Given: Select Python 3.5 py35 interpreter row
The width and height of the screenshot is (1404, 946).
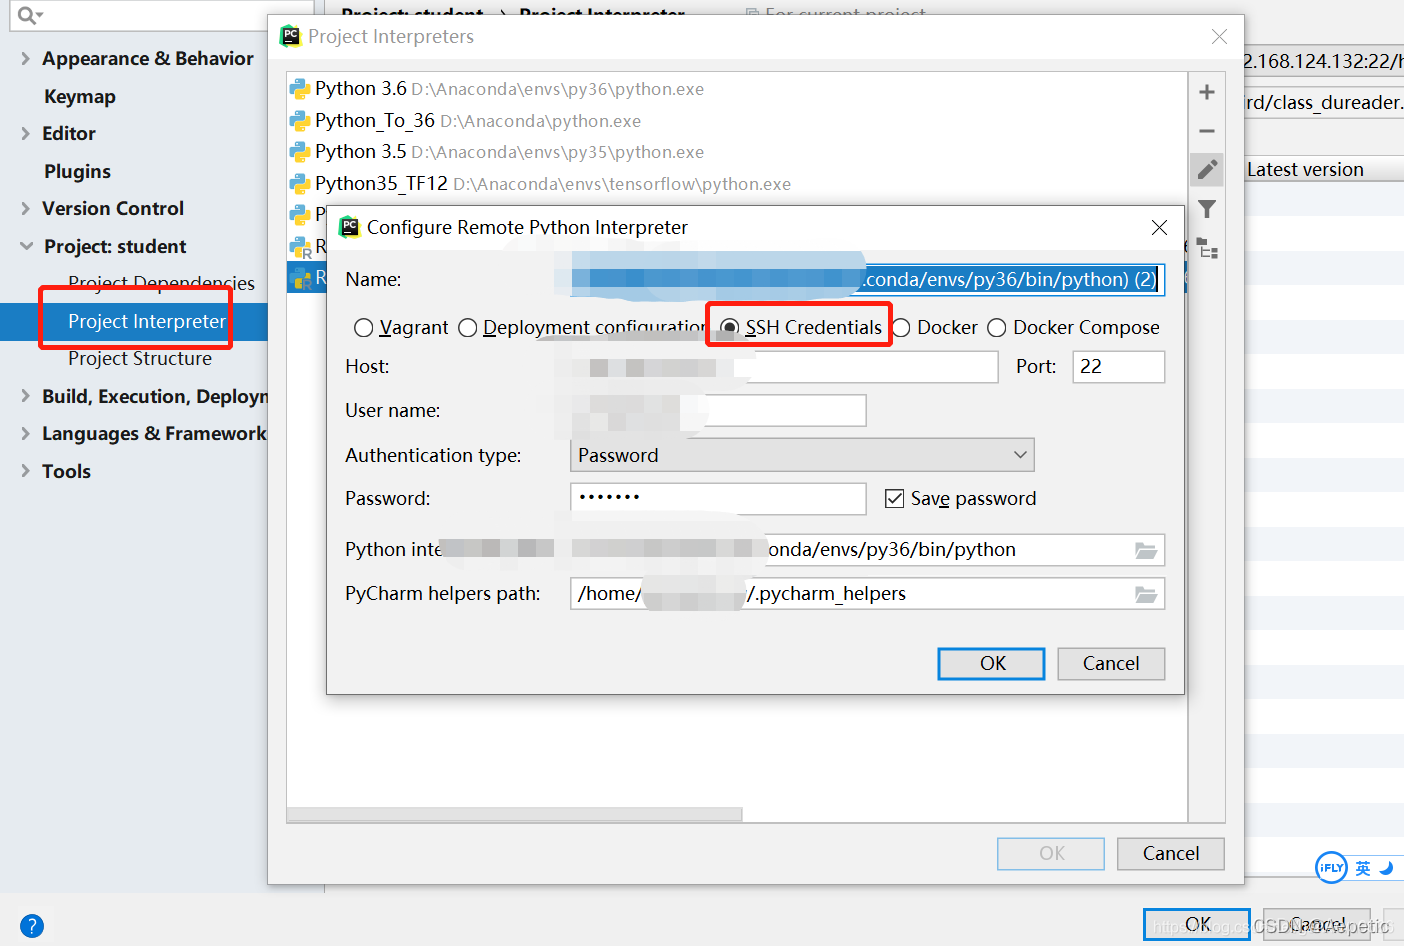Looking at the screenshot, I should tap(736, 152).
